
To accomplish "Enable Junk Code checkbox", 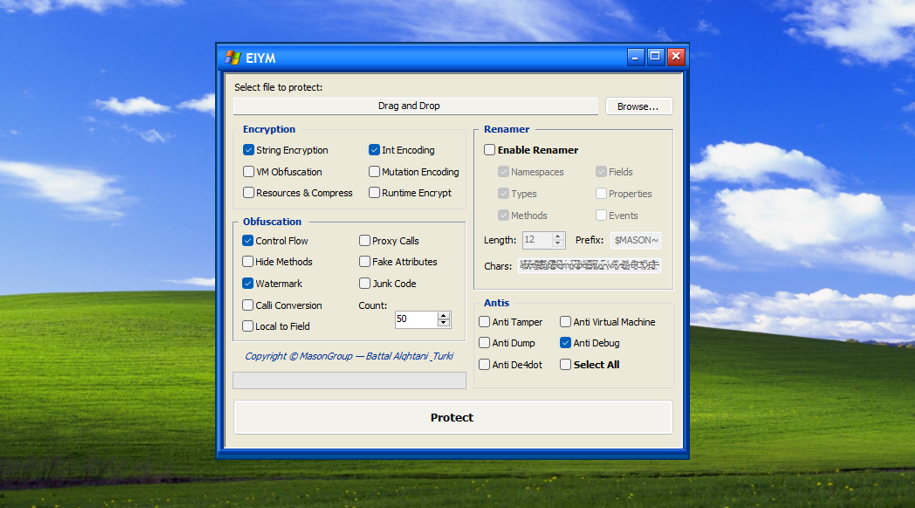I will pyautogui.click(x=365, y=283).
